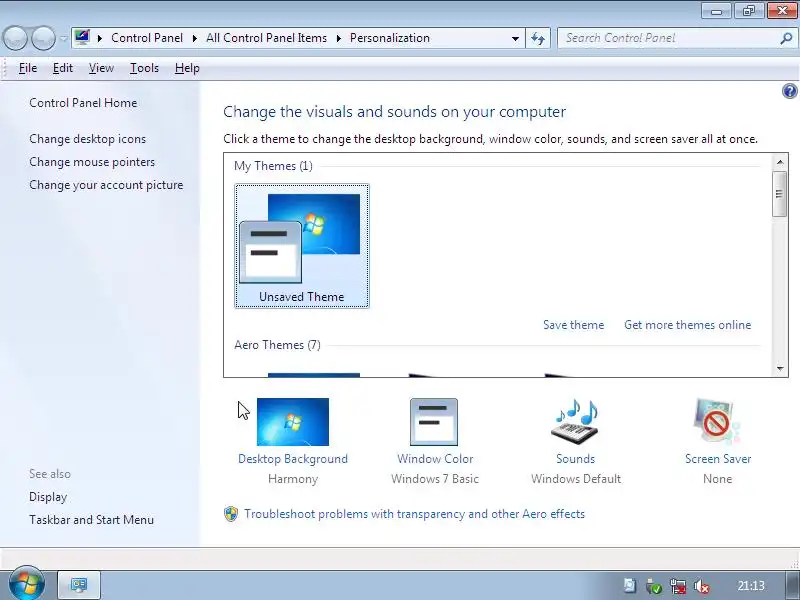Click the muted volume tray icon

click(702, 586)
